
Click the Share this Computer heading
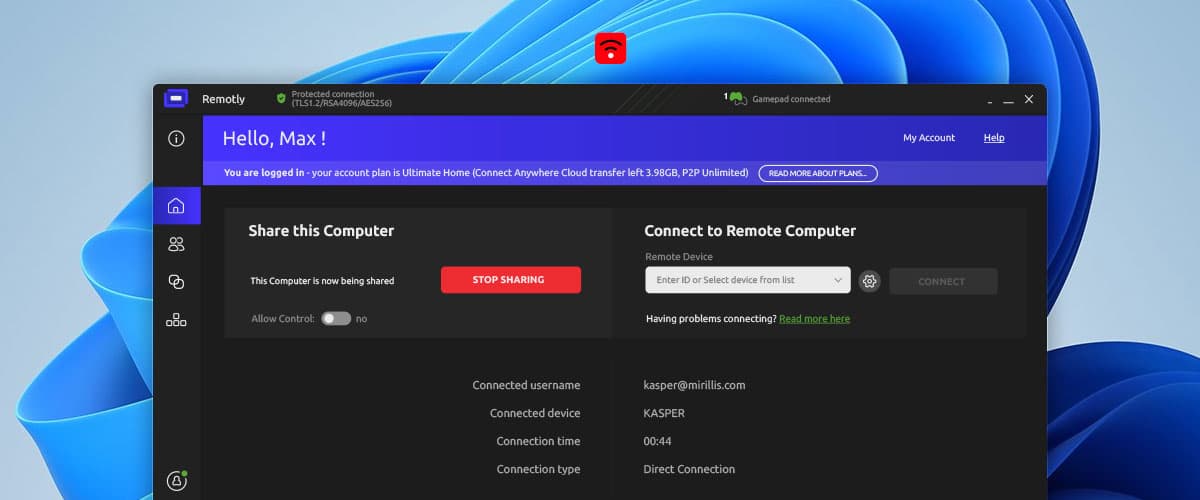(321, 231)
